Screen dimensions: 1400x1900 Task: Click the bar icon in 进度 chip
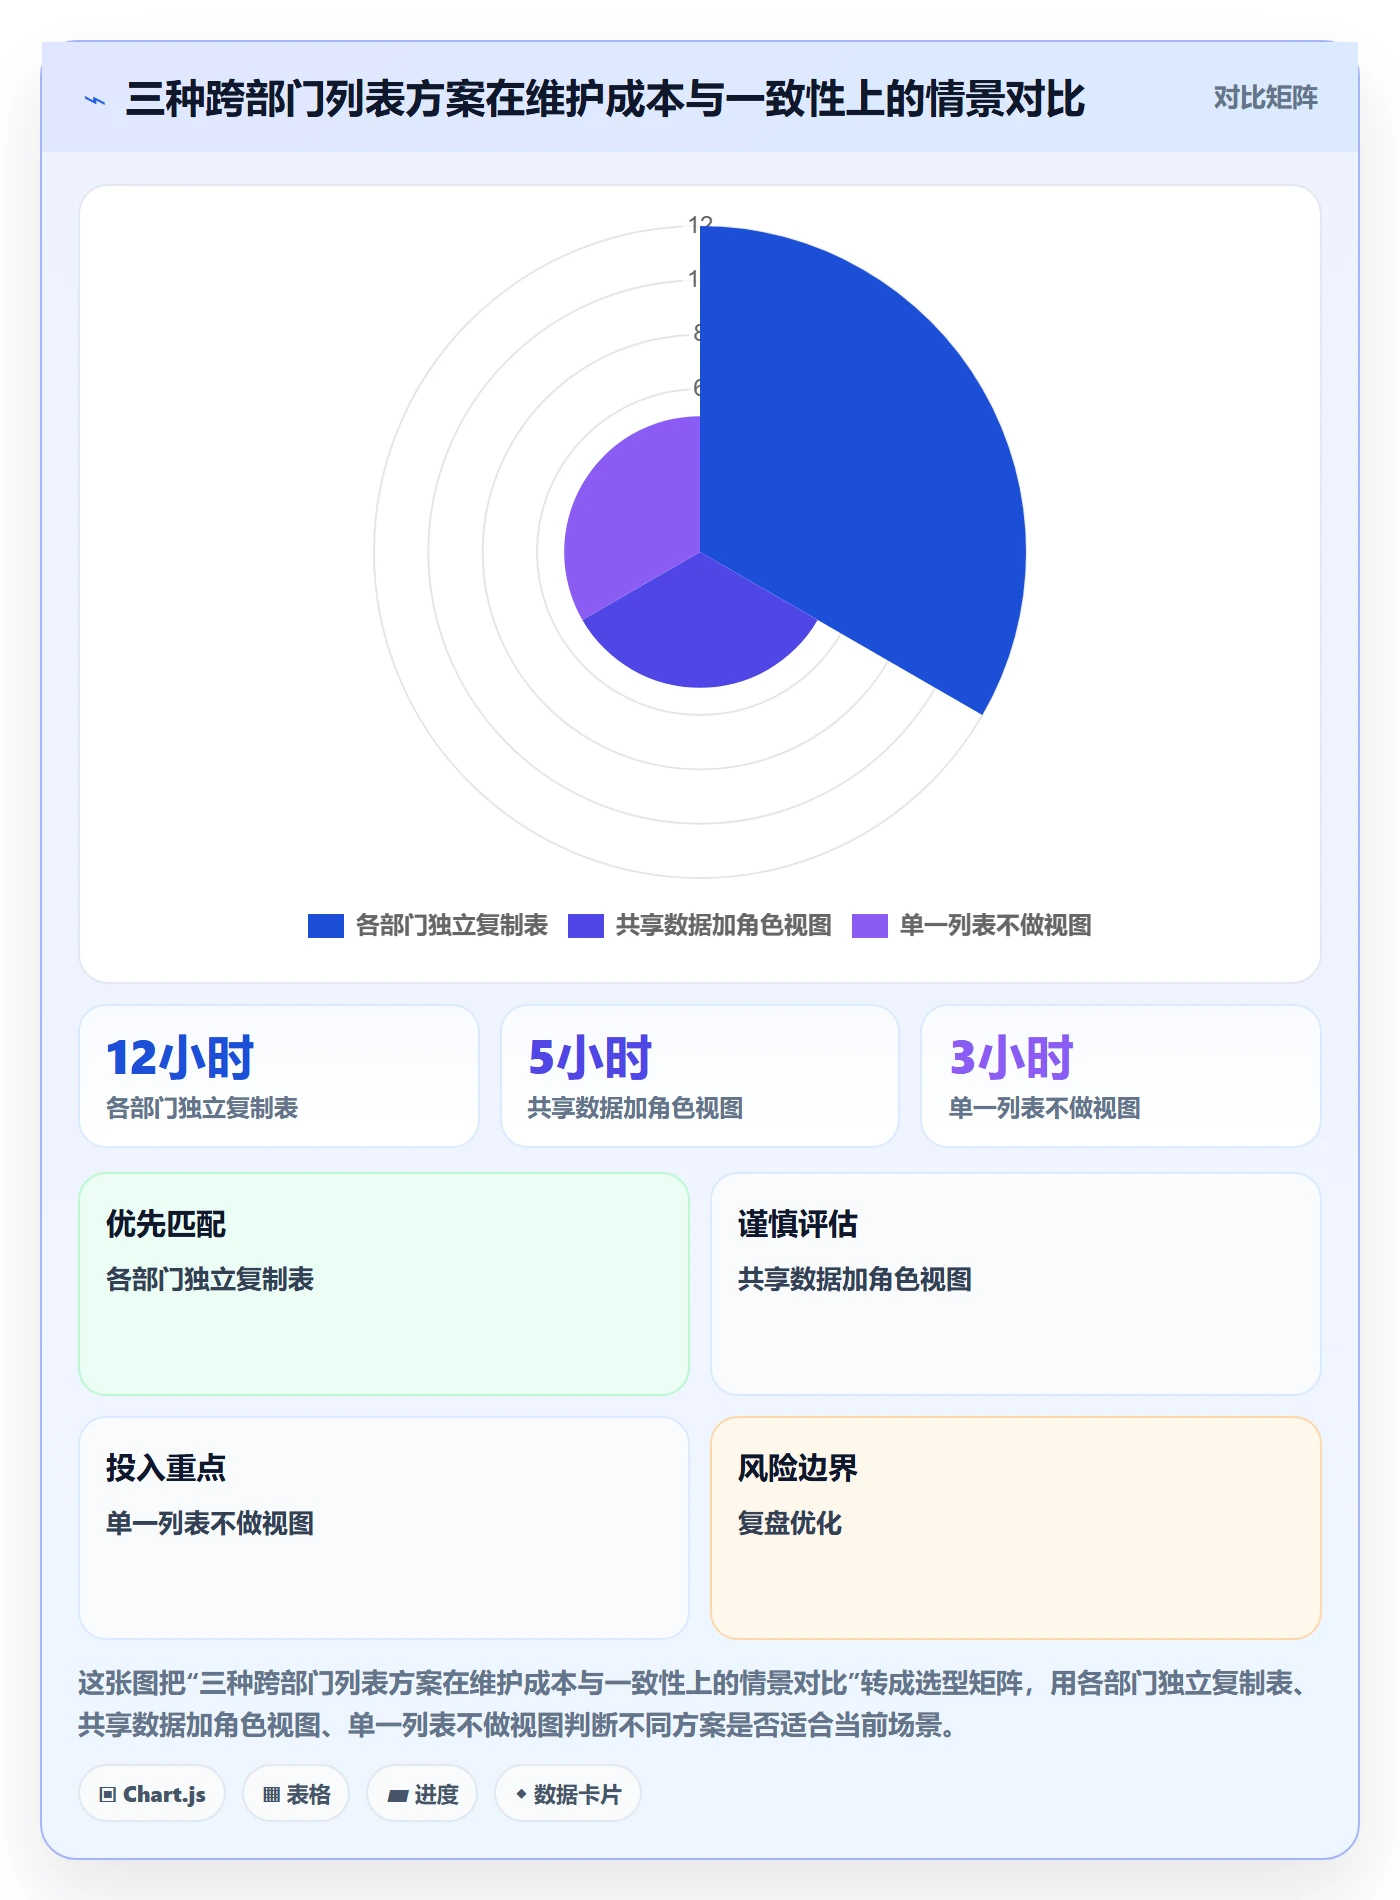coord(398,1796)
